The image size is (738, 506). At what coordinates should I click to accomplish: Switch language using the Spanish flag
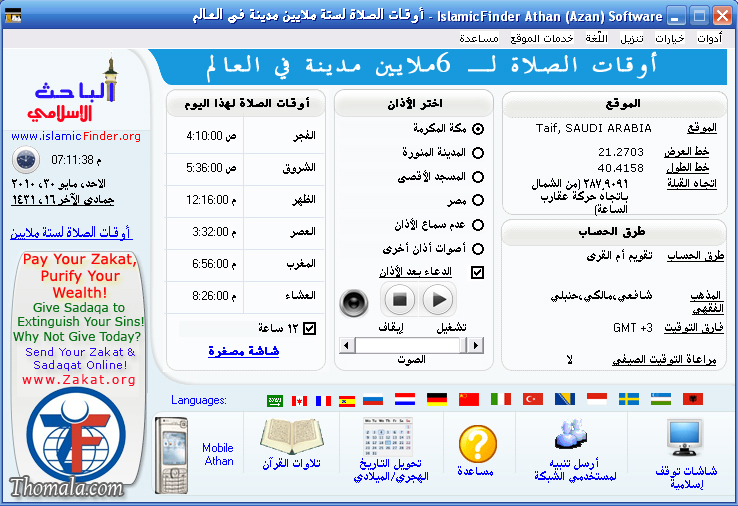point(347,401)
